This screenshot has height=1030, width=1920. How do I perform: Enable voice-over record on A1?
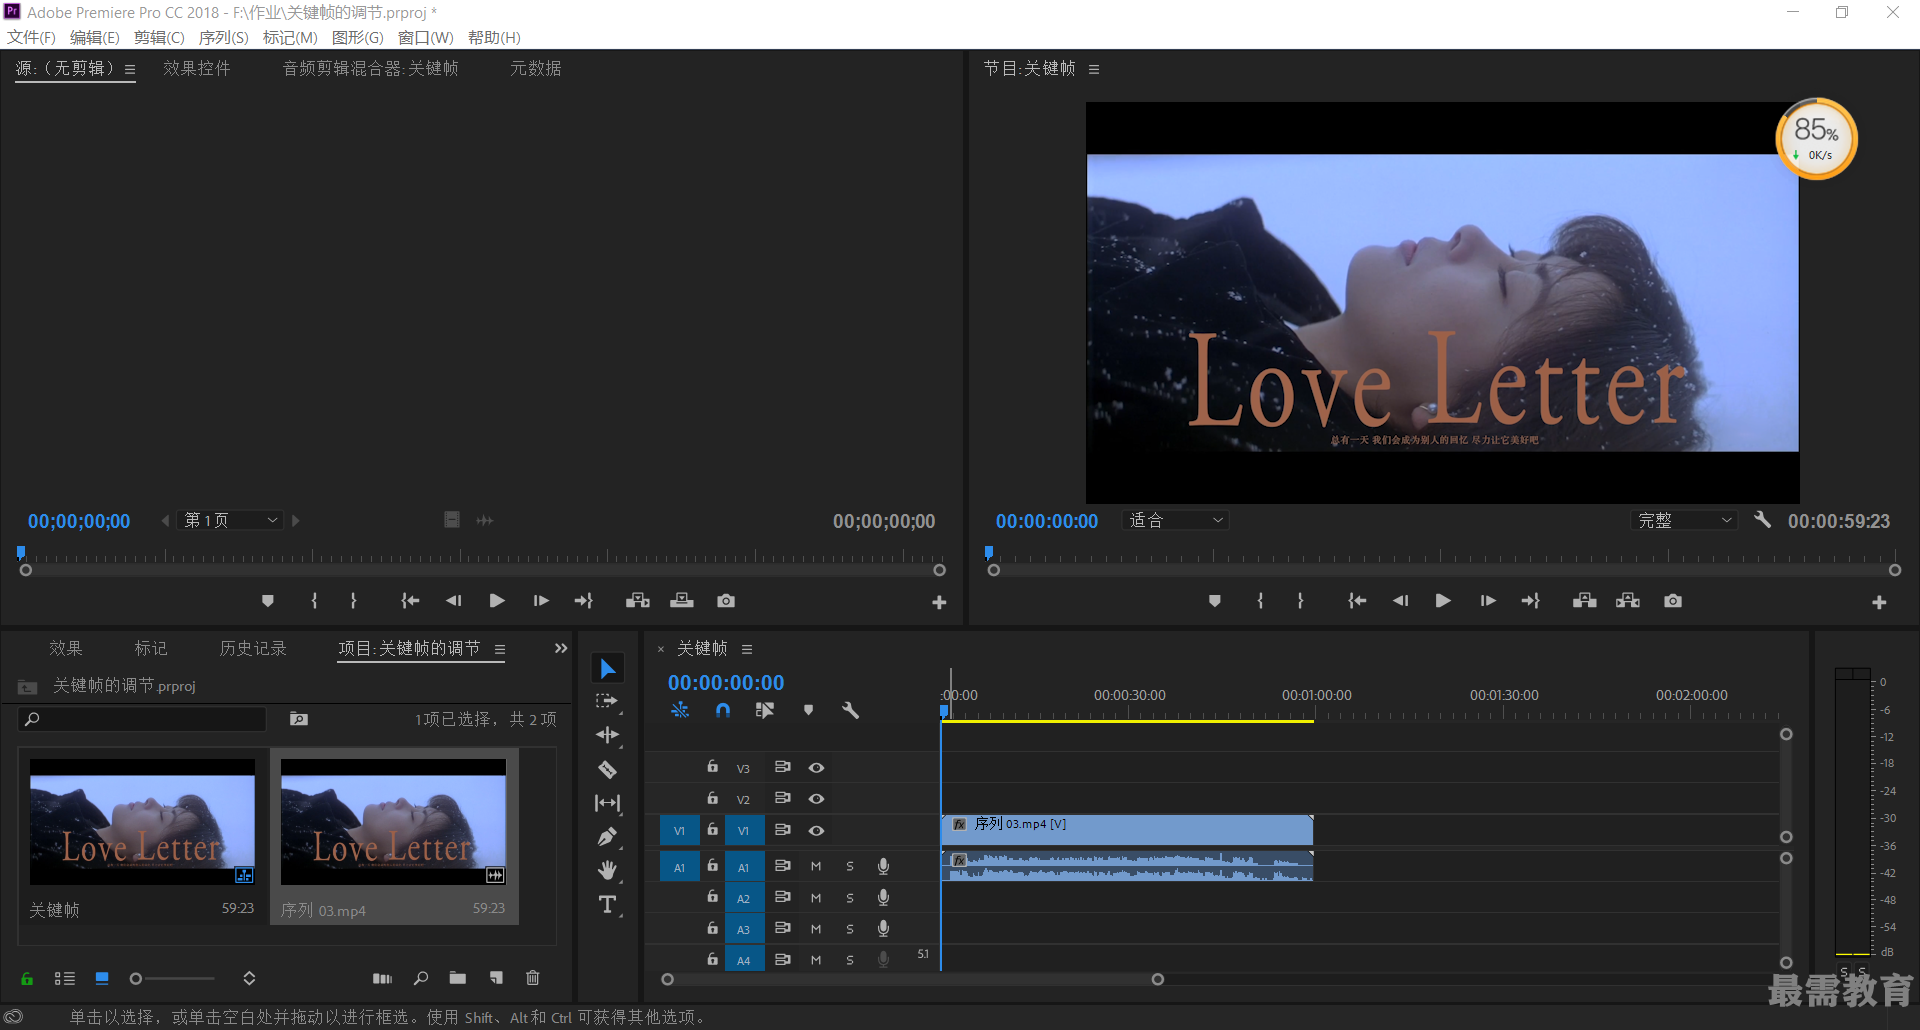point(883,867)
